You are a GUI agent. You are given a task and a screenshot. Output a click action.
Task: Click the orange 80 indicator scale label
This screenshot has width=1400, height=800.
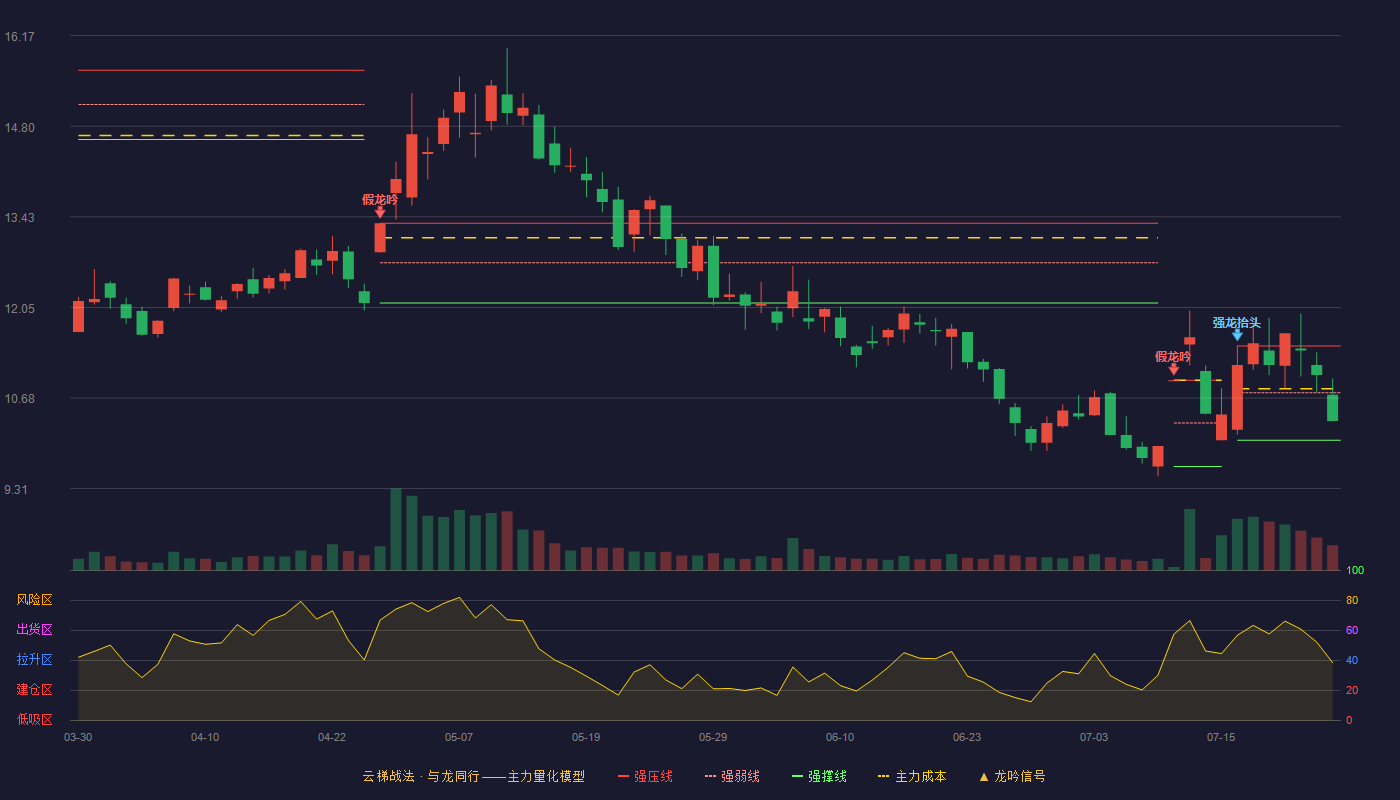tap(1352, 600)
